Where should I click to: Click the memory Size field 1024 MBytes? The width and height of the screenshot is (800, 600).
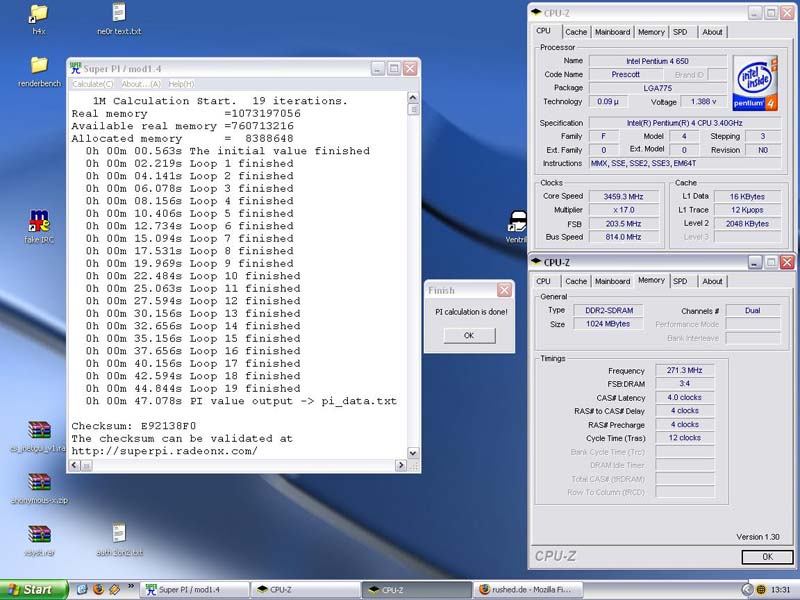(x=609, y=324)
